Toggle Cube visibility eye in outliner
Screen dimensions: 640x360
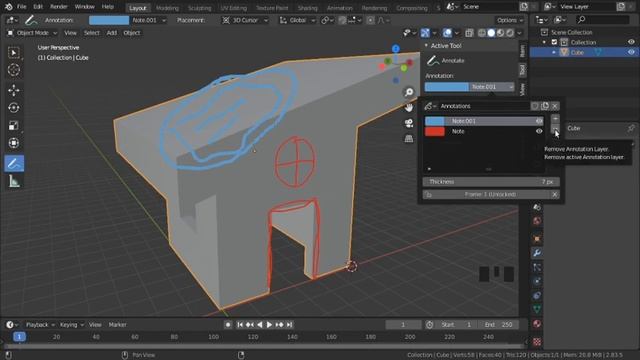click(631, 52)
